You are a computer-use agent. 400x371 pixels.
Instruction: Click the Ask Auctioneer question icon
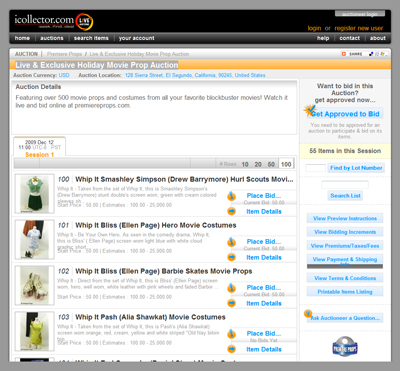pos(308,313)
